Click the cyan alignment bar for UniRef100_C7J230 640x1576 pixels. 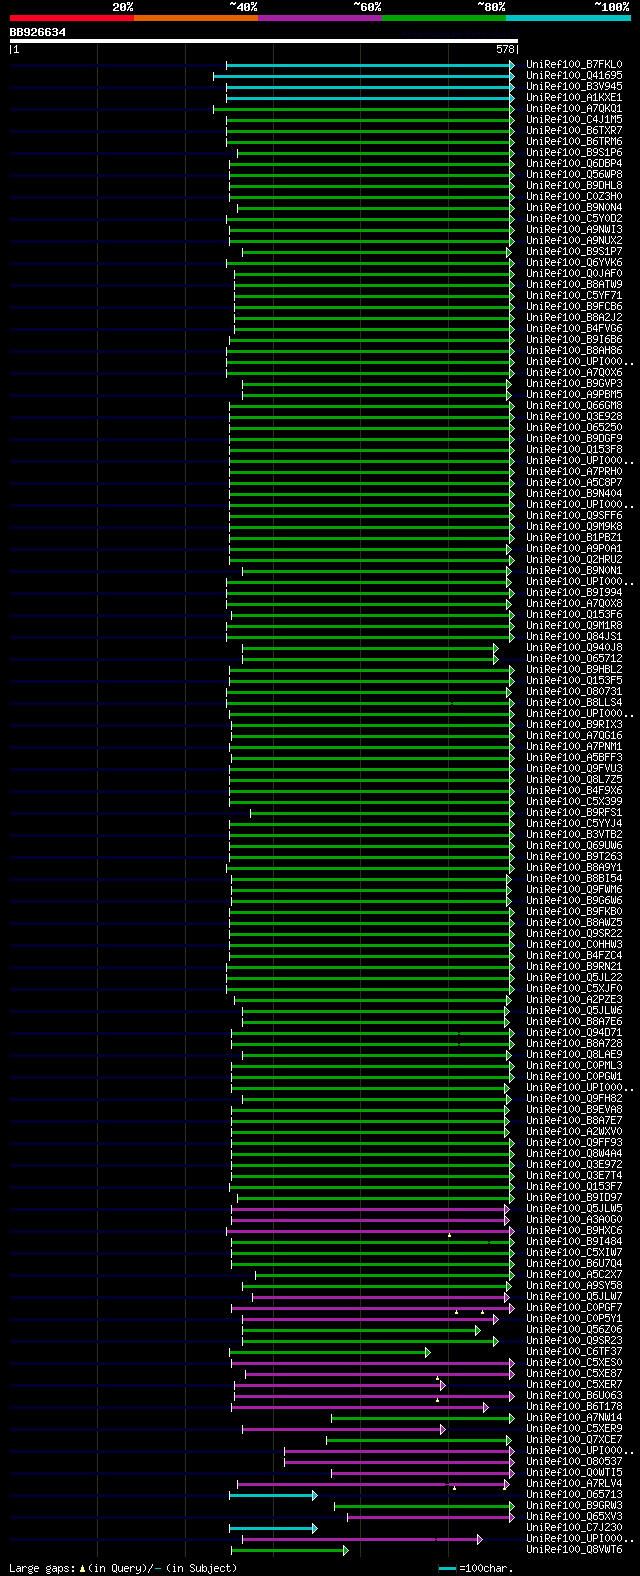pyautogui.click(x=273, y=1528)
